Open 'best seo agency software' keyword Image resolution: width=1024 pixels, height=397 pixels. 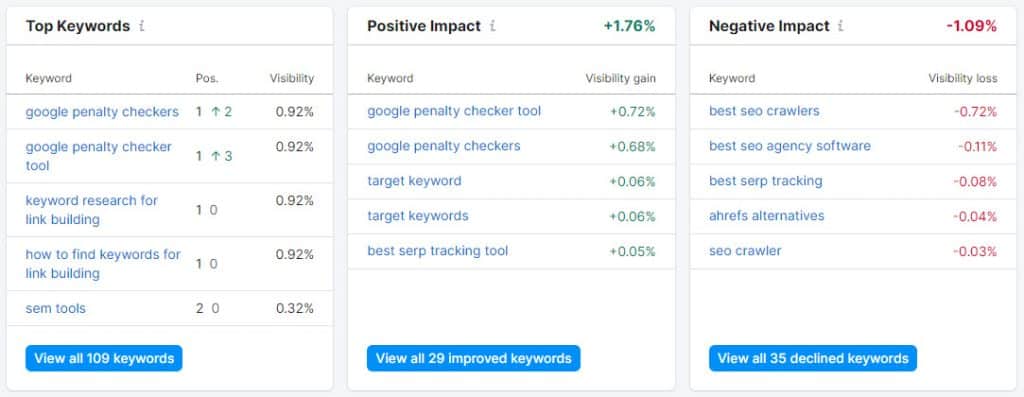[x=790, y=146]
